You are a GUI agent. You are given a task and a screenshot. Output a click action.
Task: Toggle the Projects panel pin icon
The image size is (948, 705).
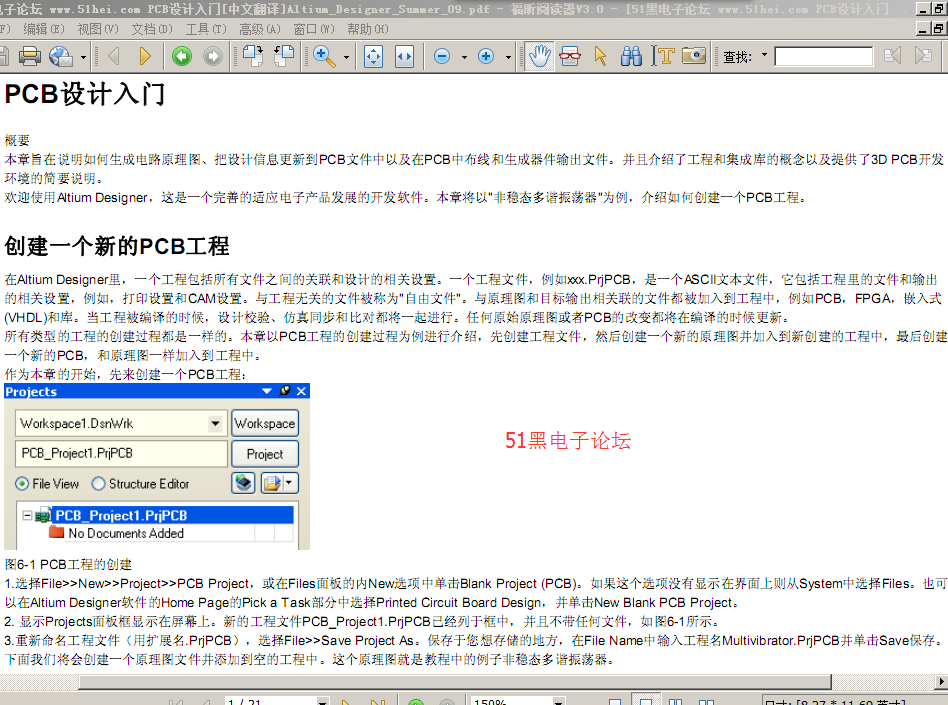[285, 391]
